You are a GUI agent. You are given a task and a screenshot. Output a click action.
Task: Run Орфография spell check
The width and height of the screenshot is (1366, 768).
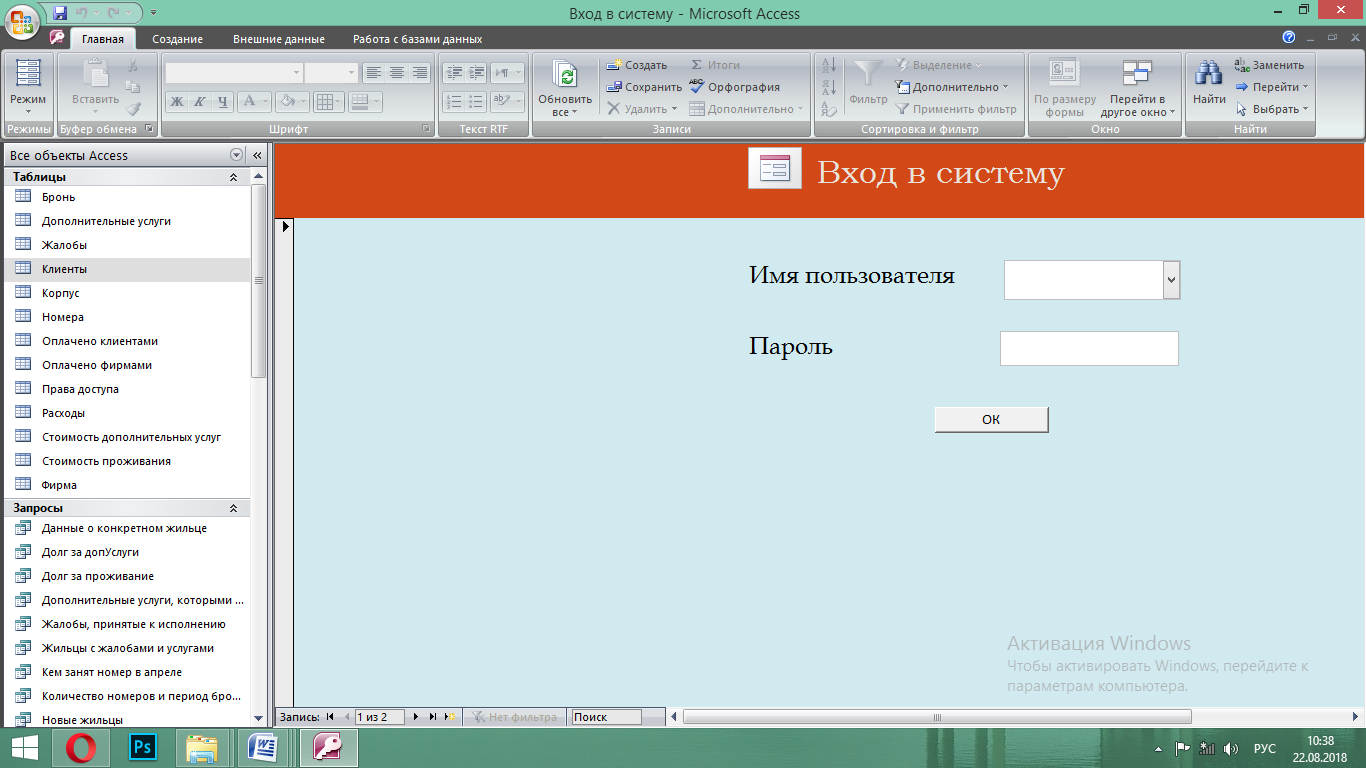point(735,87)
